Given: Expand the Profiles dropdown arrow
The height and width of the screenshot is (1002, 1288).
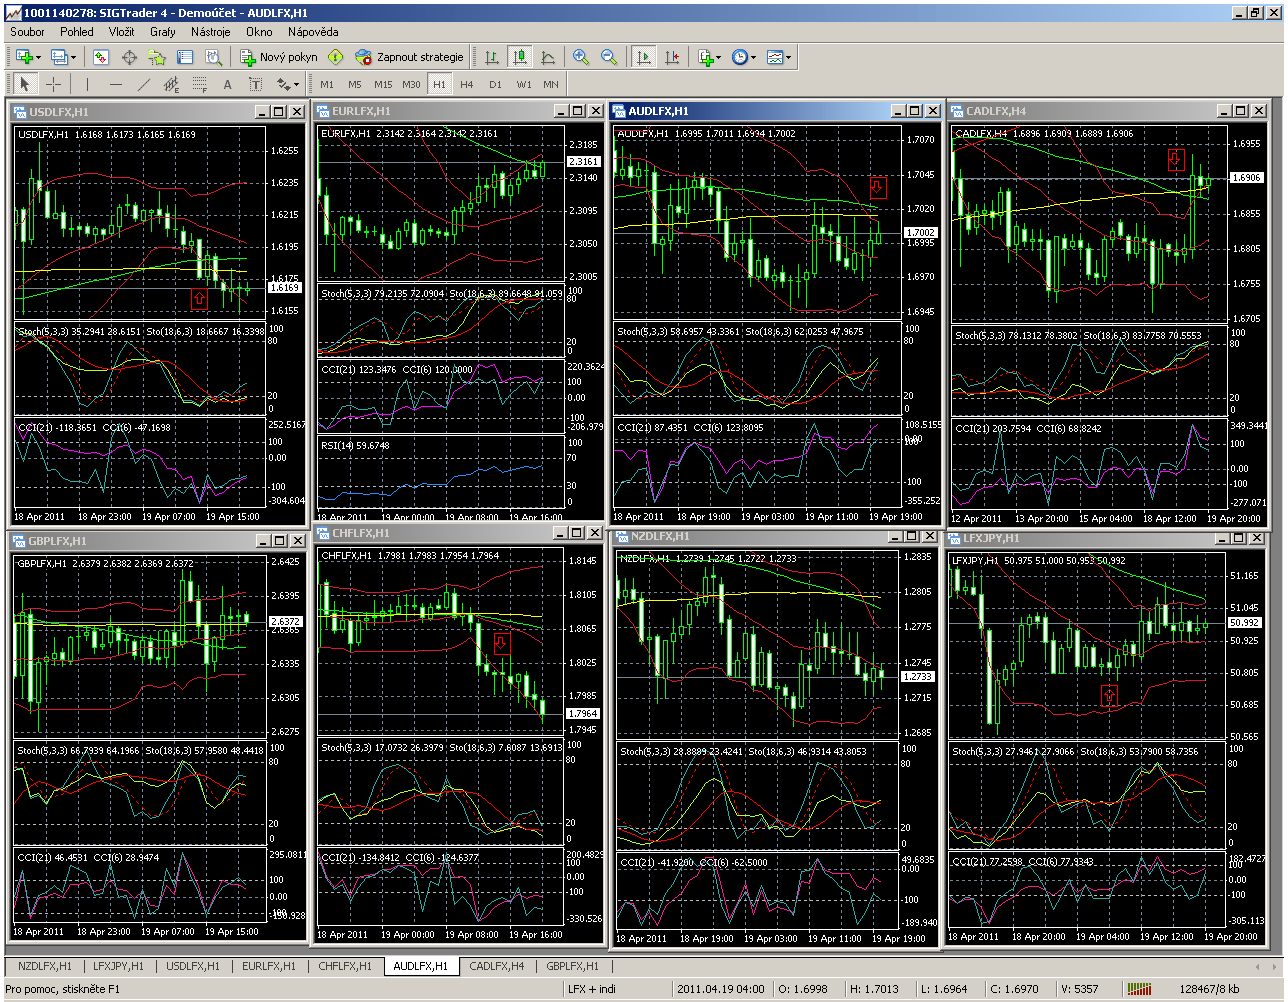Looking at the screenshot, I should click(73, 57).
